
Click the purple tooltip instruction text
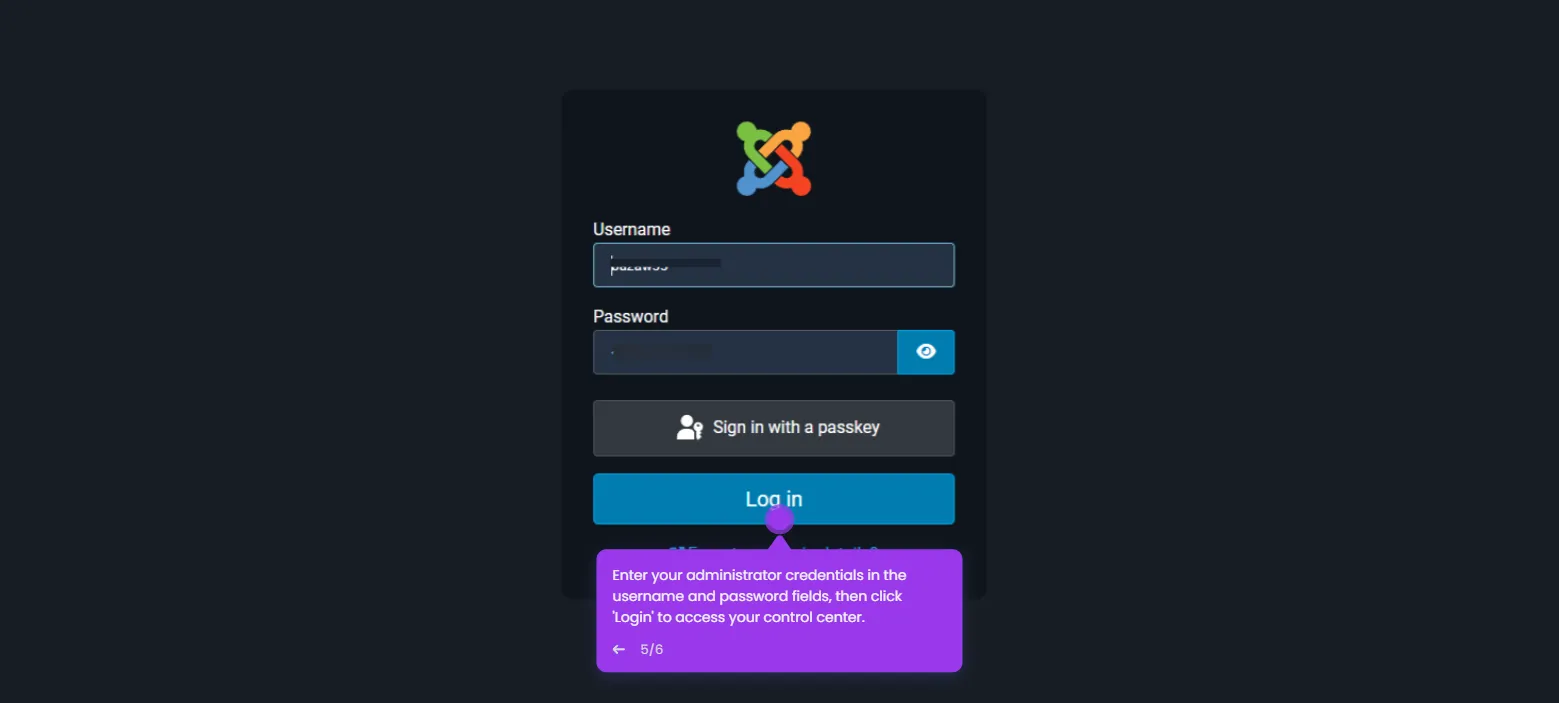tap(760, 596)
